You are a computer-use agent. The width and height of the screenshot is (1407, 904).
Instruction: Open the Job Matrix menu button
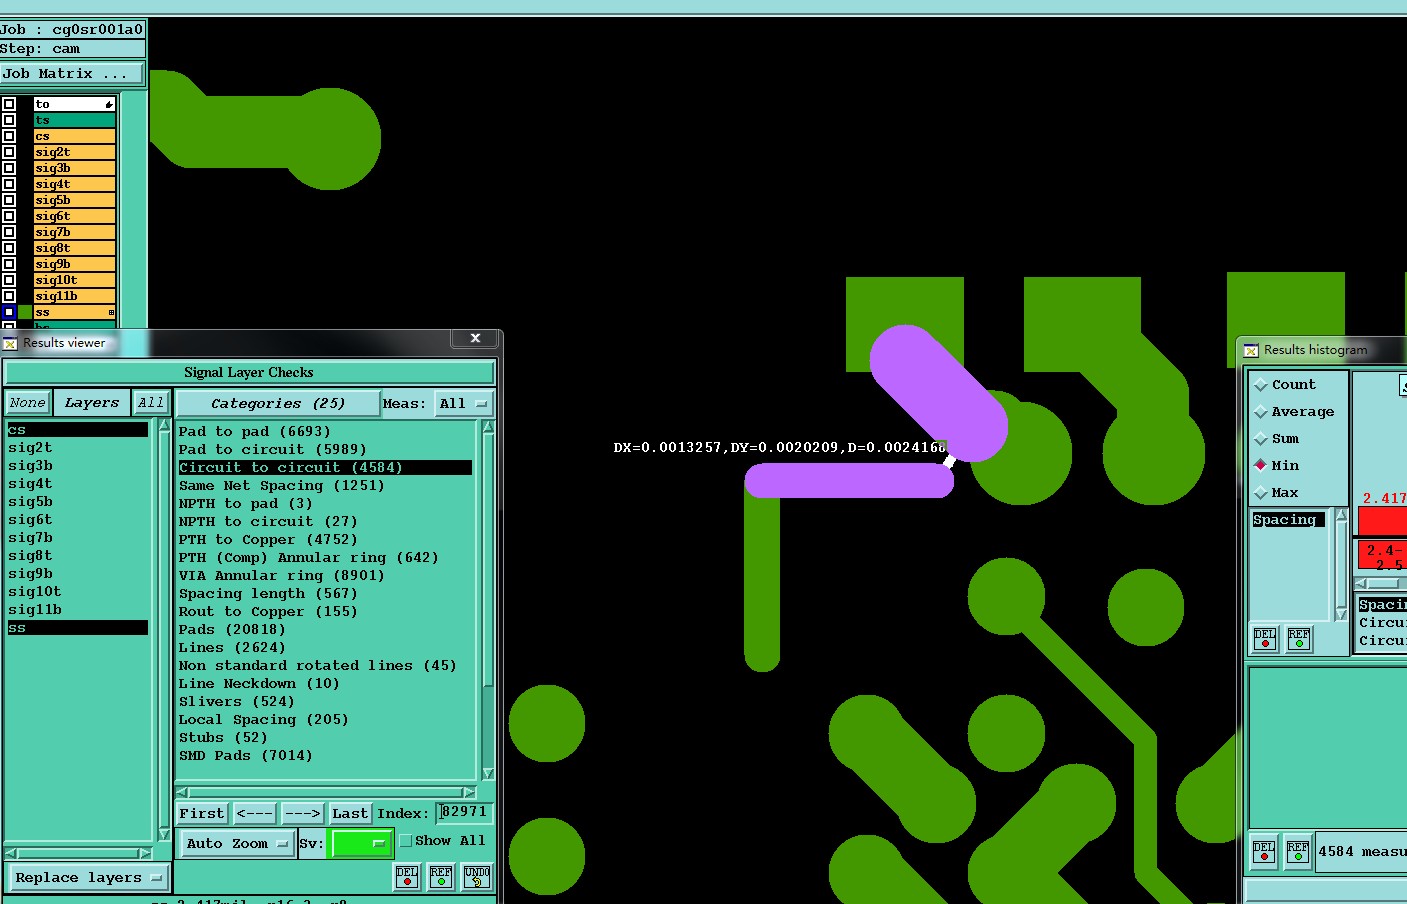click(x=72, y=74)
